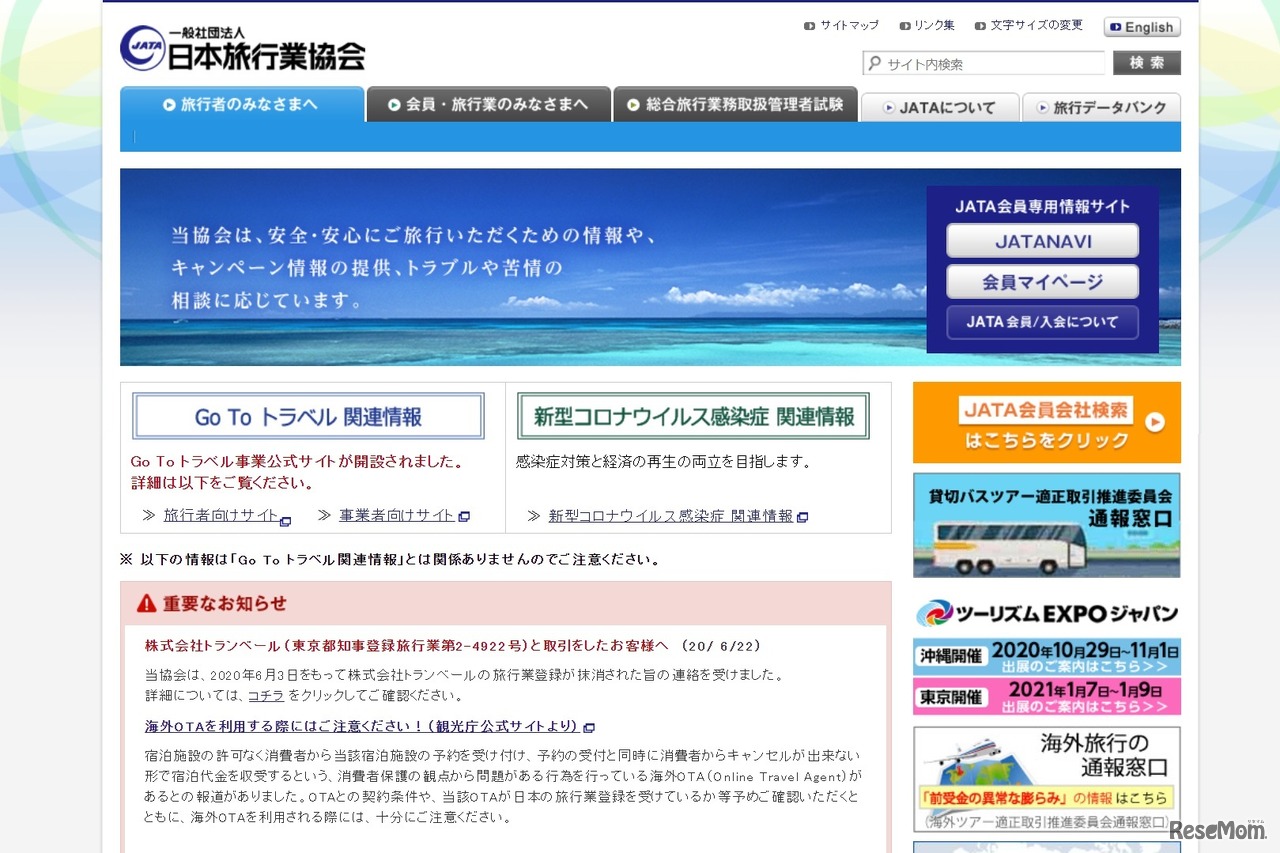Open the JATANAVI member site button
Viewport: 1280px width, 853px height.
1042,240
